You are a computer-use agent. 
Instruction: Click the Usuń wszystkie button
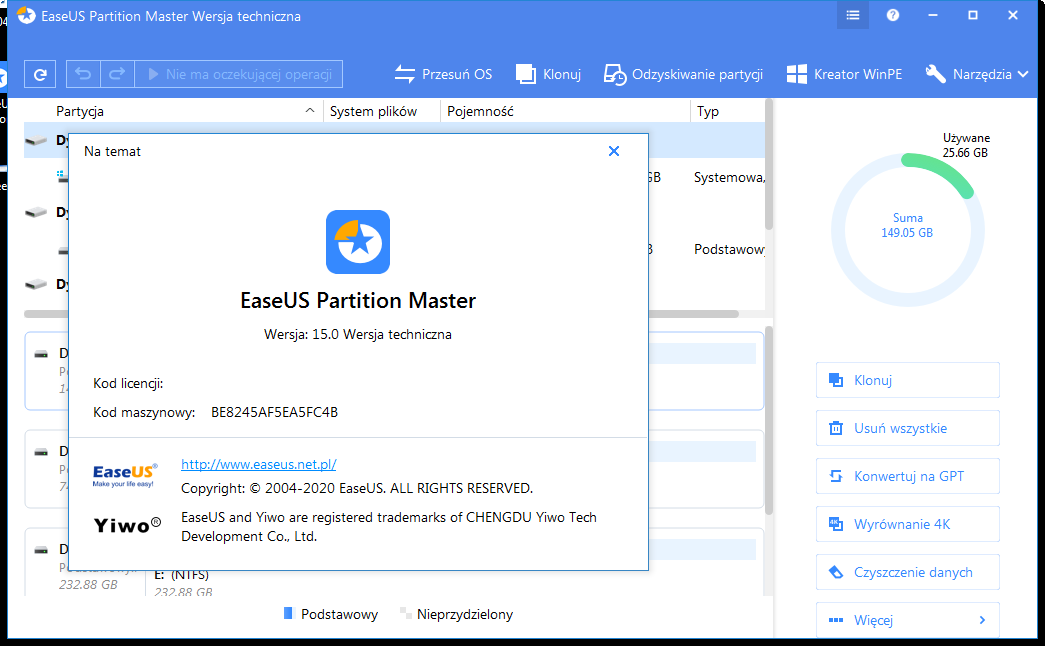[x=908, y=428]
